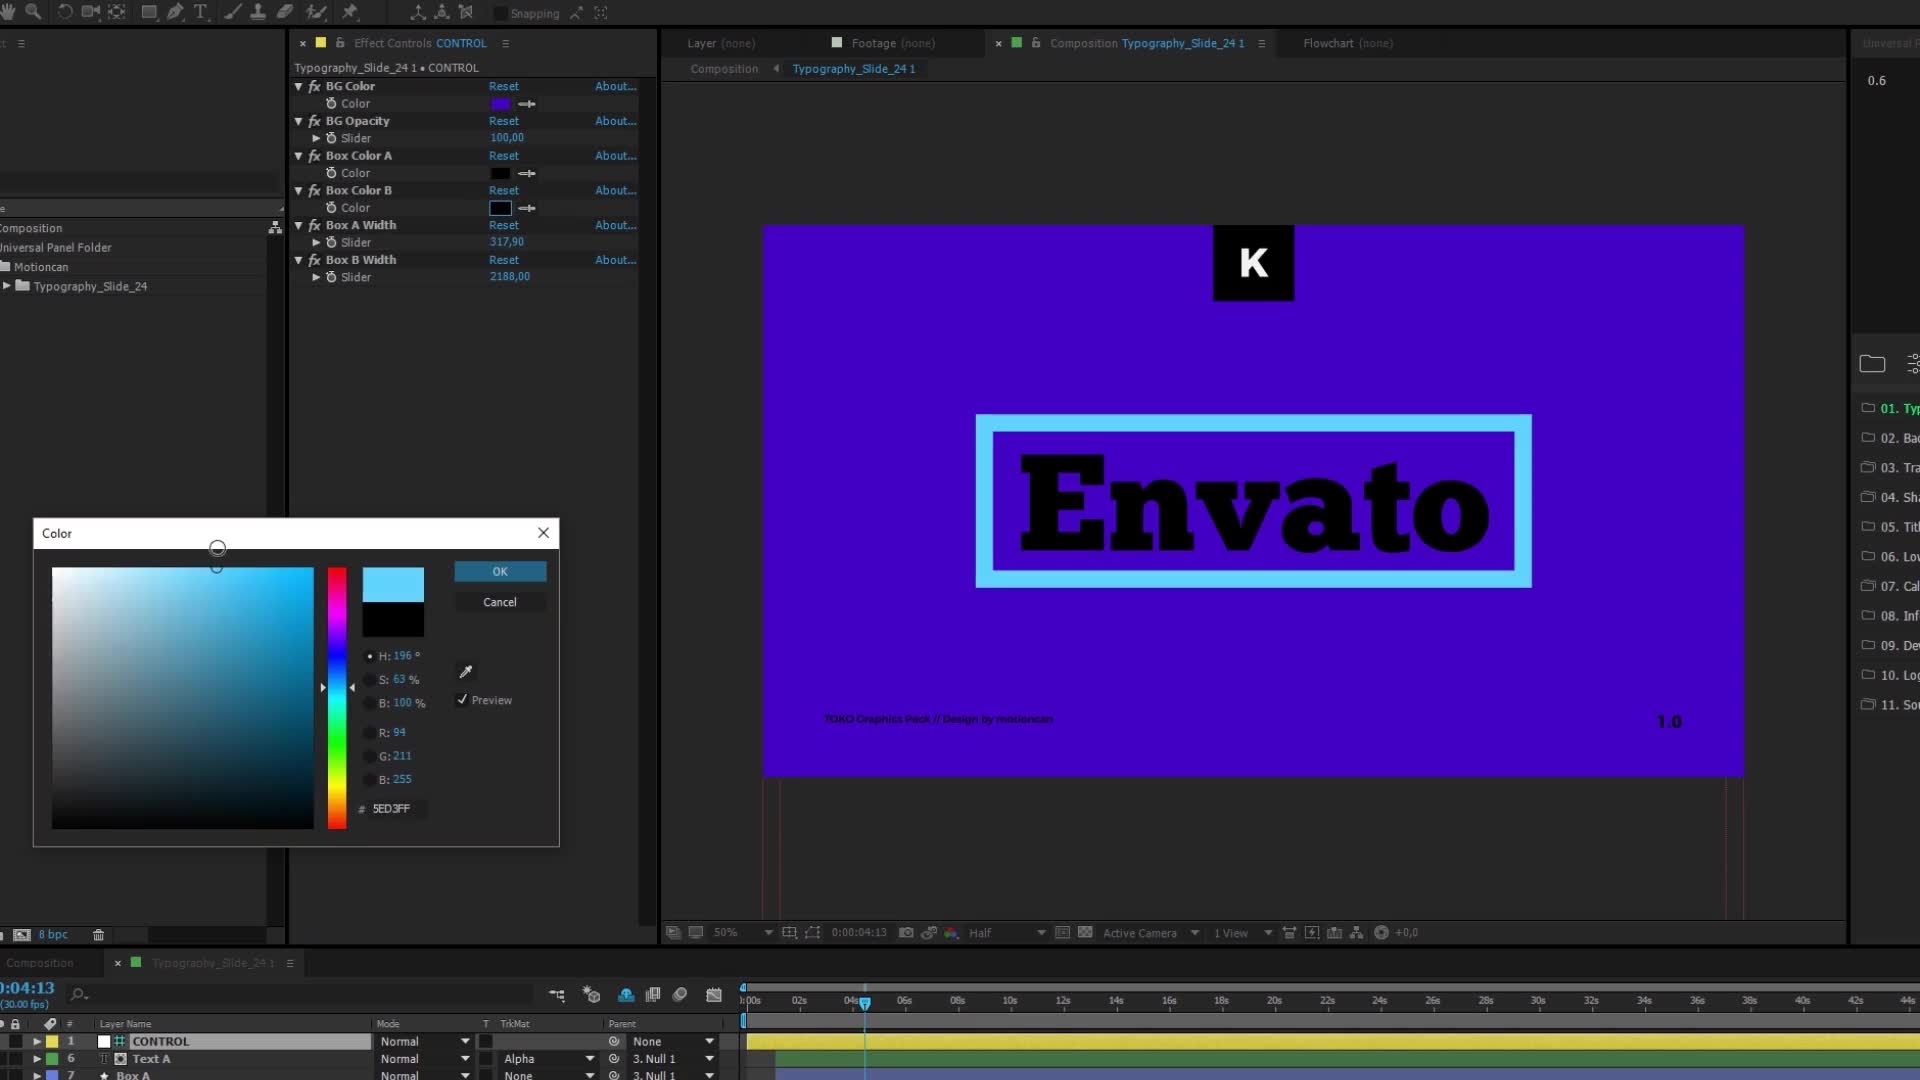The width and height of the screenshot is (1920, 1080).
Task: Expand the BG Opacity Slider property
Action: [x=317, y=138]
